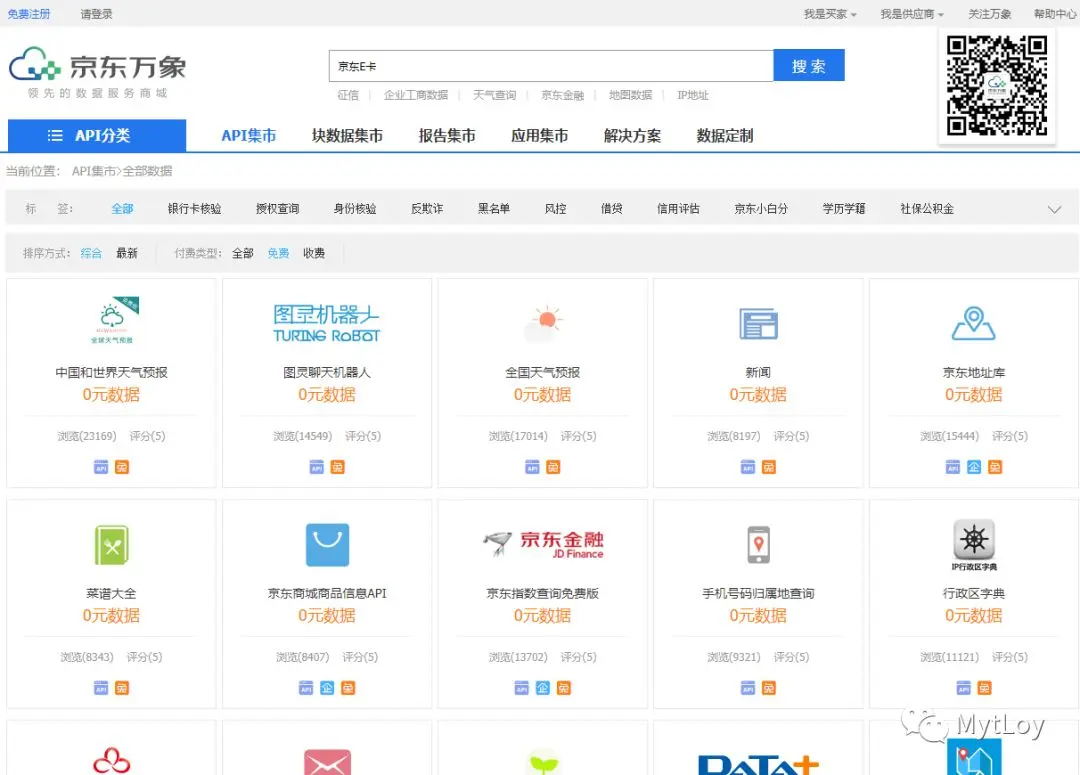The image size is (1080, 775).
Task: Click API badge under 中国和世界天气预报
Action: point(101,467)
